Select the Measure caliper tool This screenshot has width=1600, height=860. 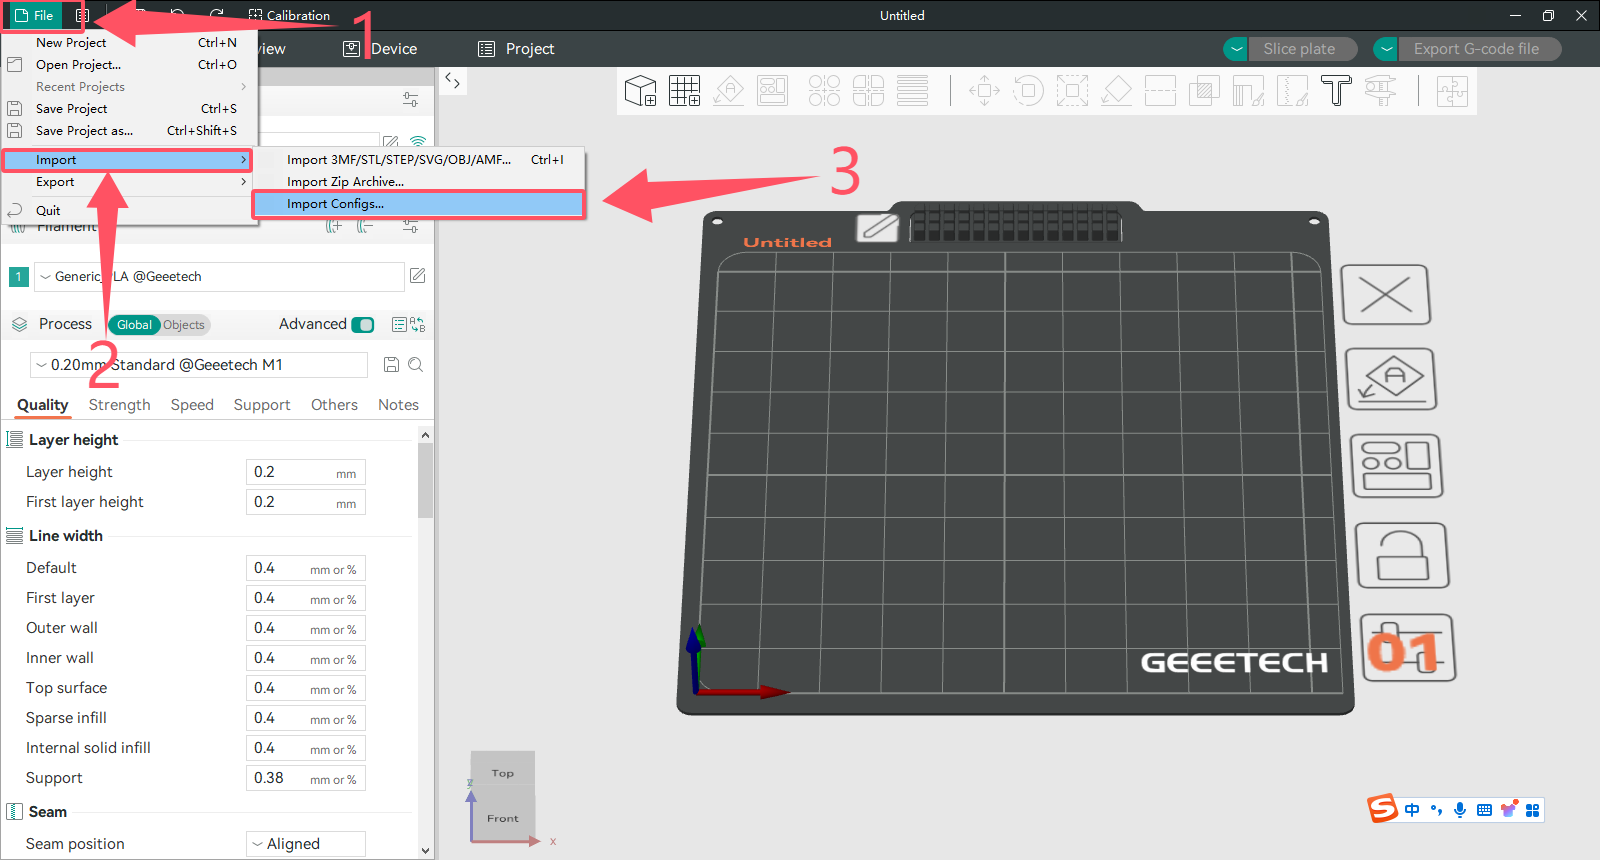click(1380, 91)
